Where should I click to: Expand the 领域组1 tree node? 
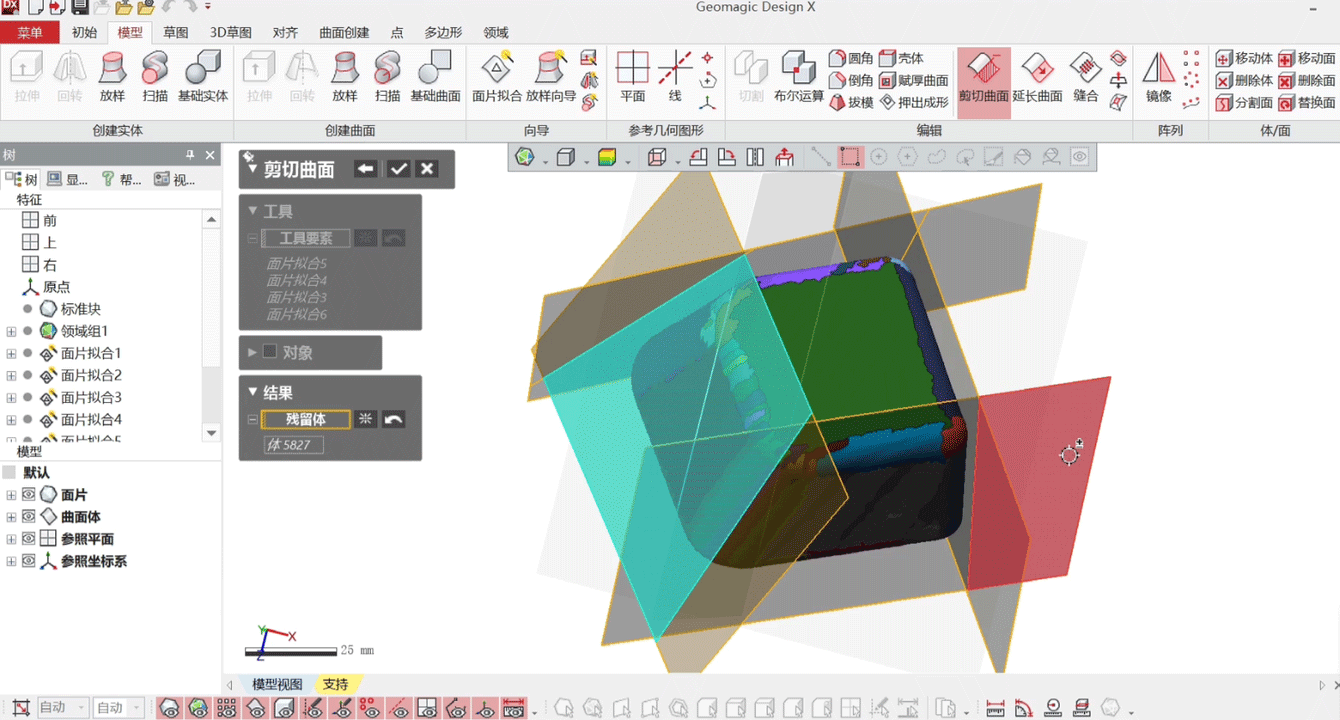[x=12, y=331]
